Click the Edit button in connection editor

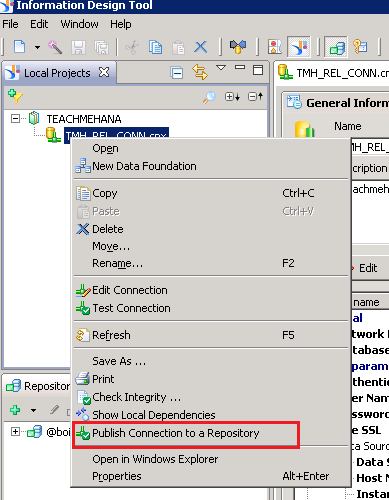pyautogui.click(x=368, y=268)
